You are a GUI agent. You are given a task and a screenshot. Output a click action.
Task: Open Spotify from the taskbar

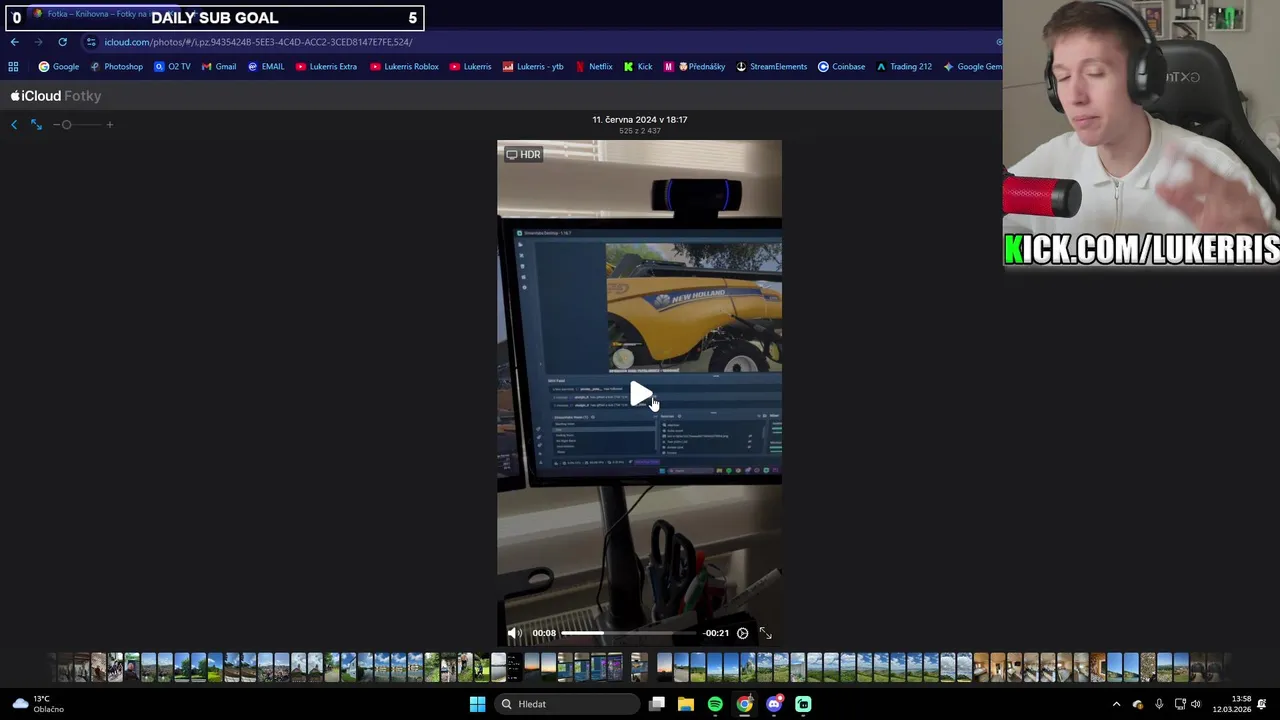tap(715, 704)
